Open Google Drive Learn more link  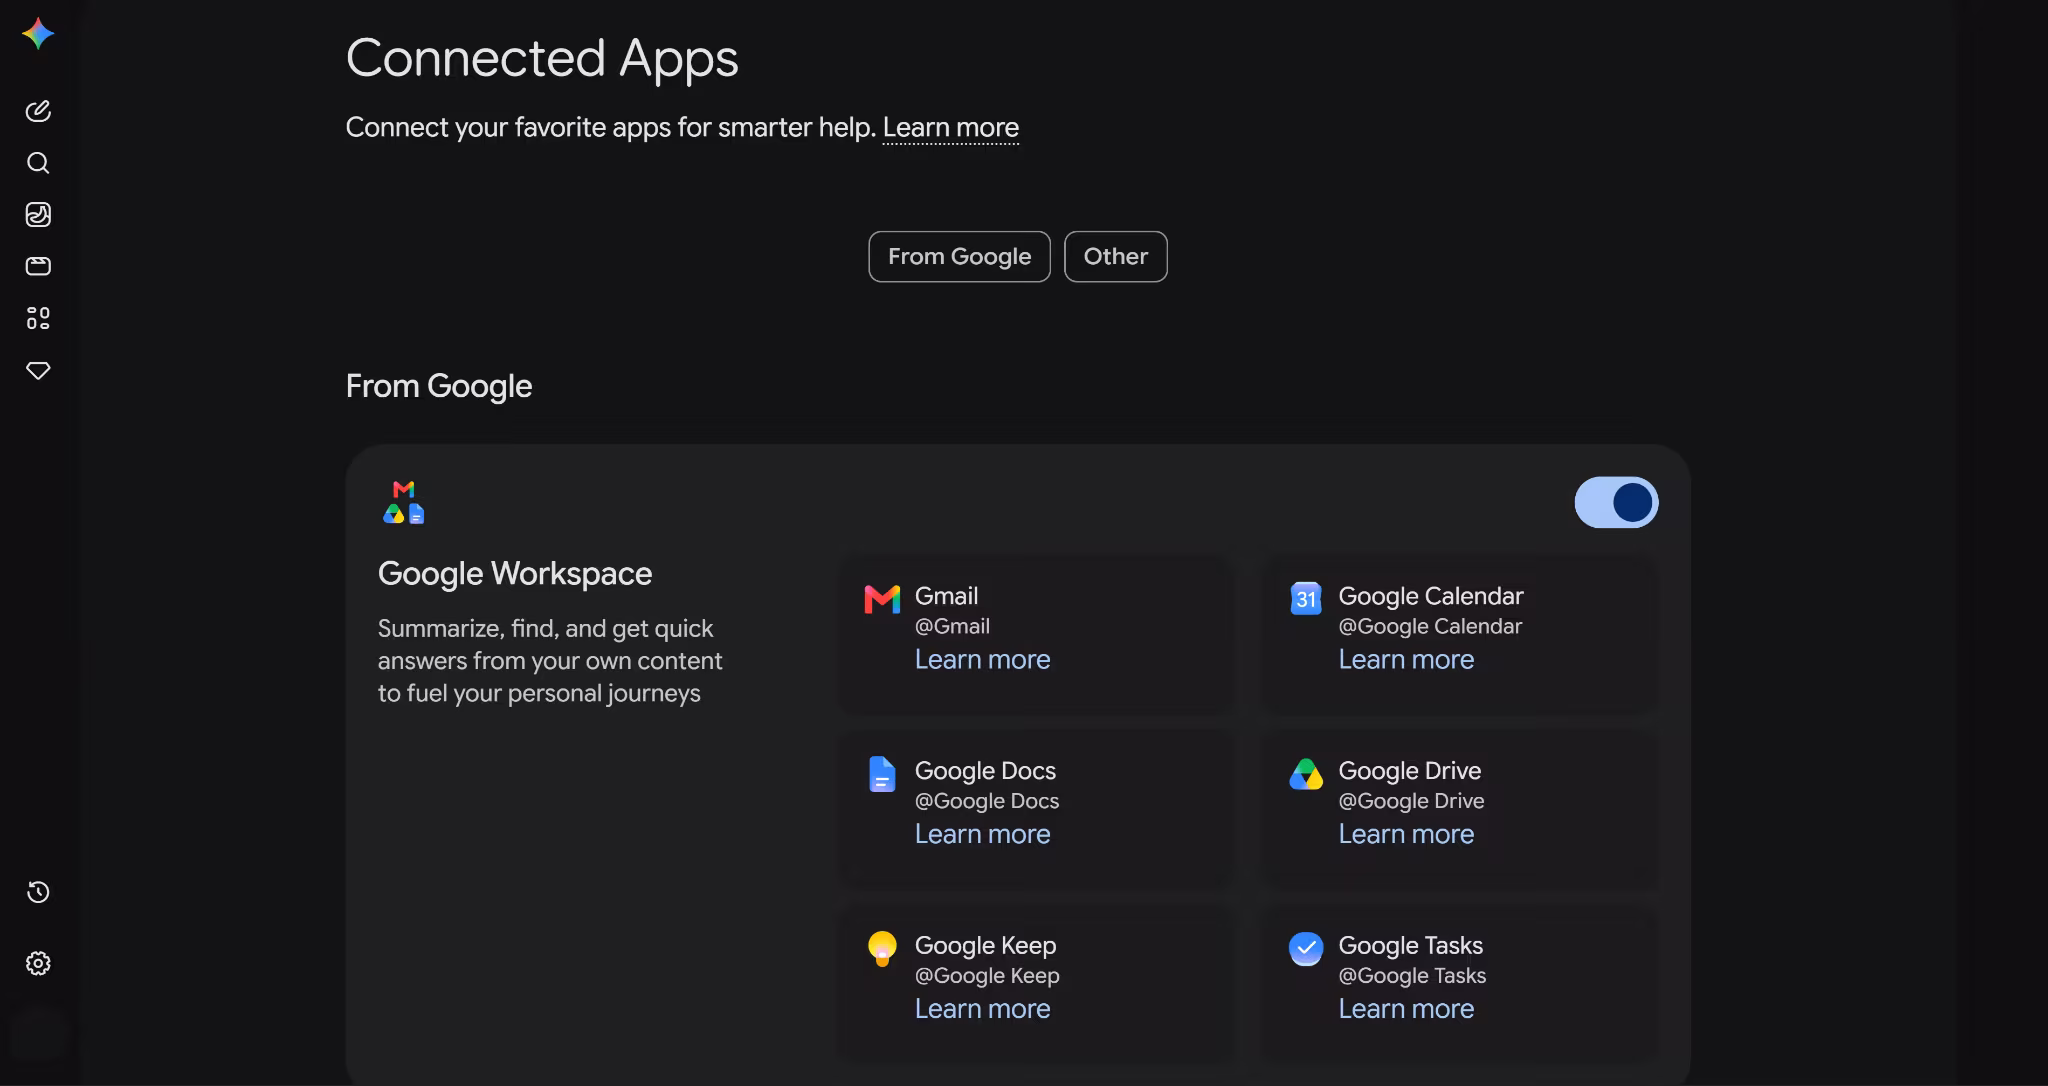pyautogui.click(x=1406, y=834)
